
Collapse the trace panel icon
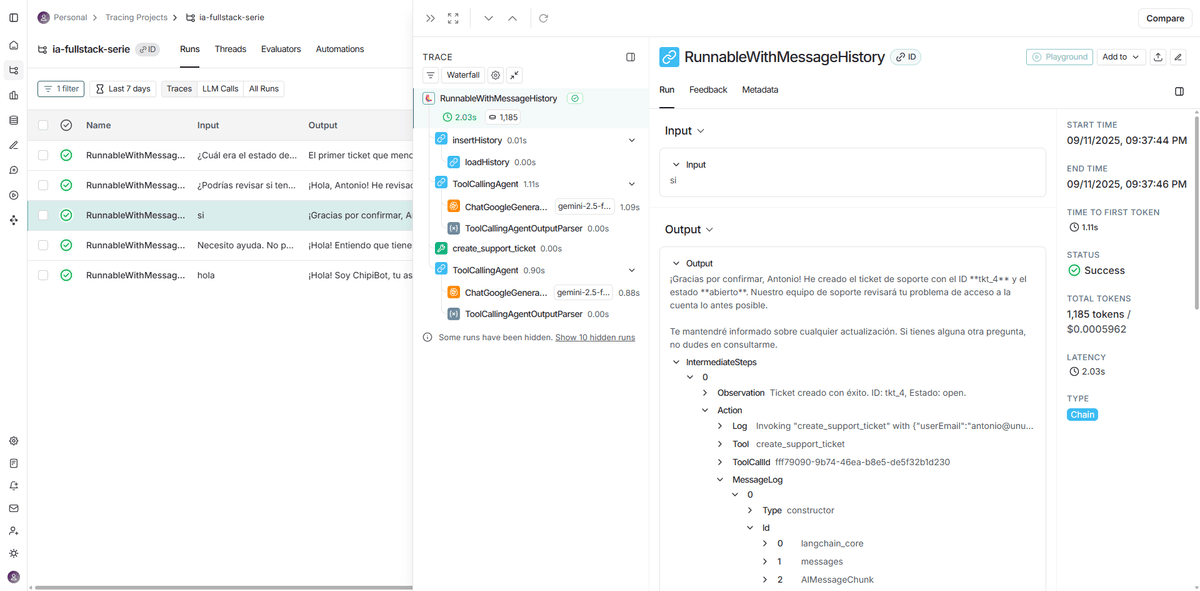coord(630,57)
